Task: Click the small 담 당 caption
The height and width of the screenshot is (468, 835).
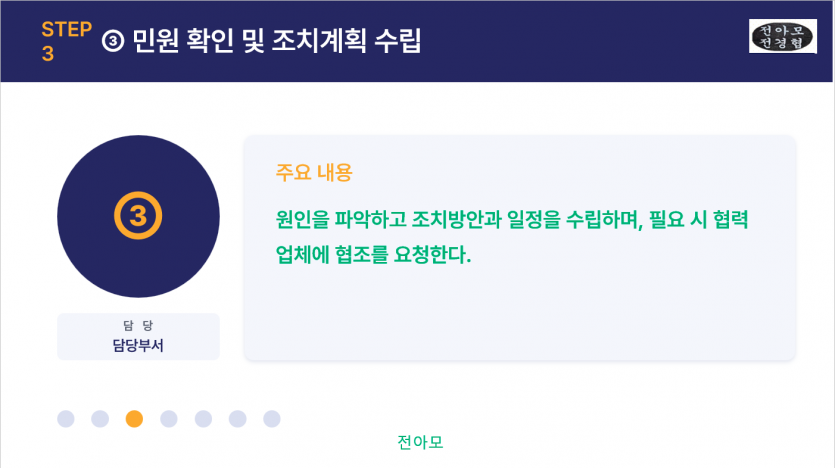Action: click(138, 325)
